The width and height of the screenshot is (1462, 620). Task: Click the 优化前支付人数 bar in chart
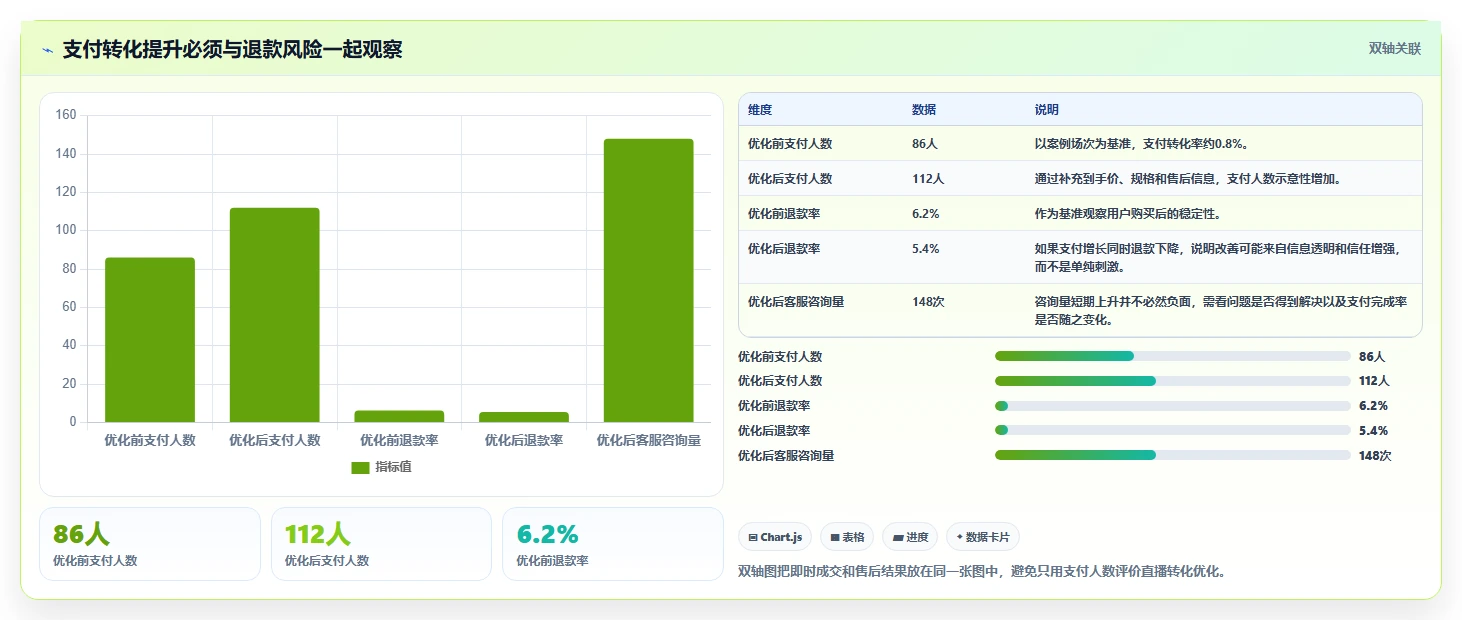tap(150, 340)
